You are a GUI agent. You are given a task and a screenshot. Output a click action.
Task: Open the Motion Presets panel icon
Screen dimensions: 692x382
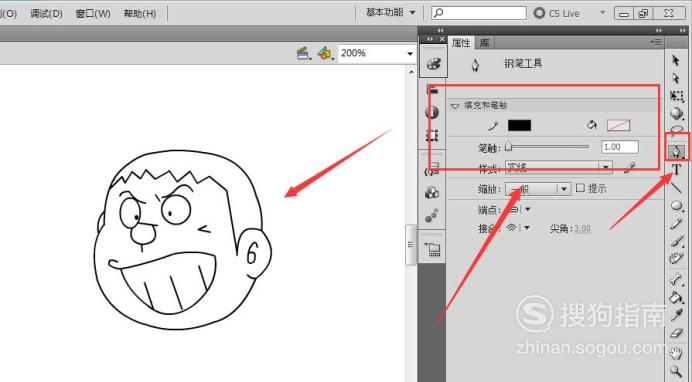(x=432, y=215)
